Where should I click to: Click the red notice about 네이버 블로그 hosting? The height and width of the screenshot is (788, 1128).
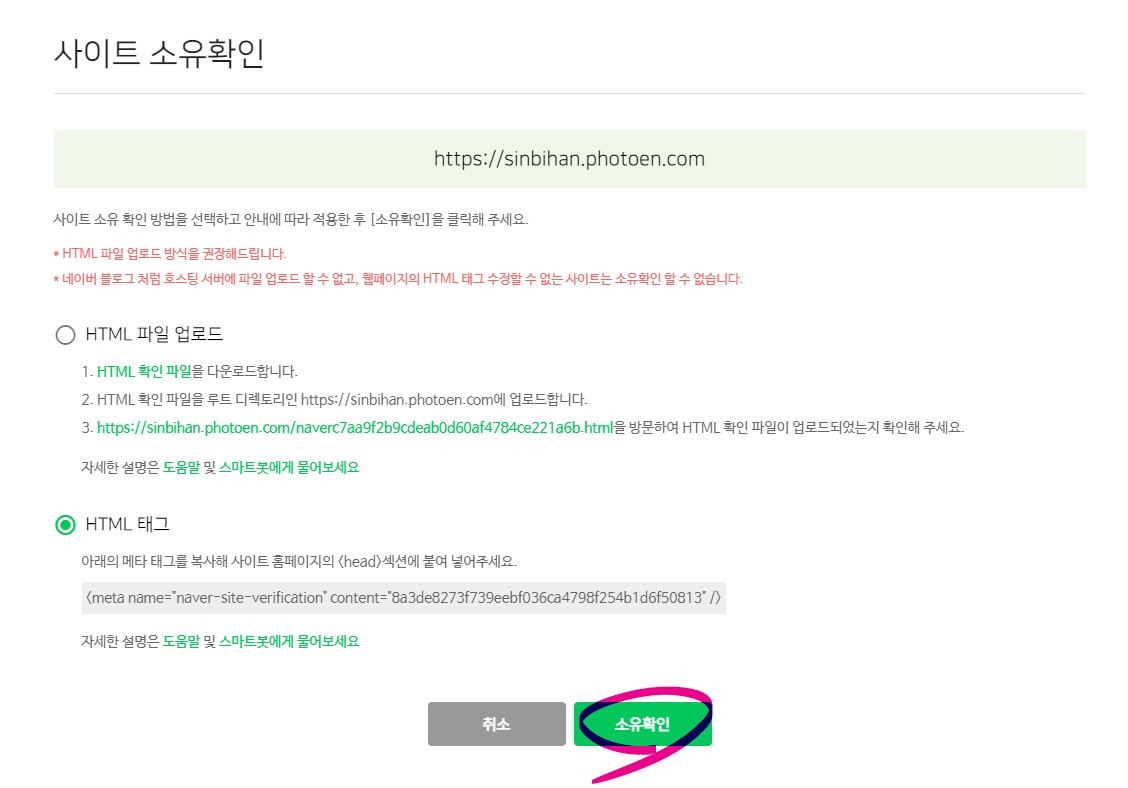coord(398,278)
